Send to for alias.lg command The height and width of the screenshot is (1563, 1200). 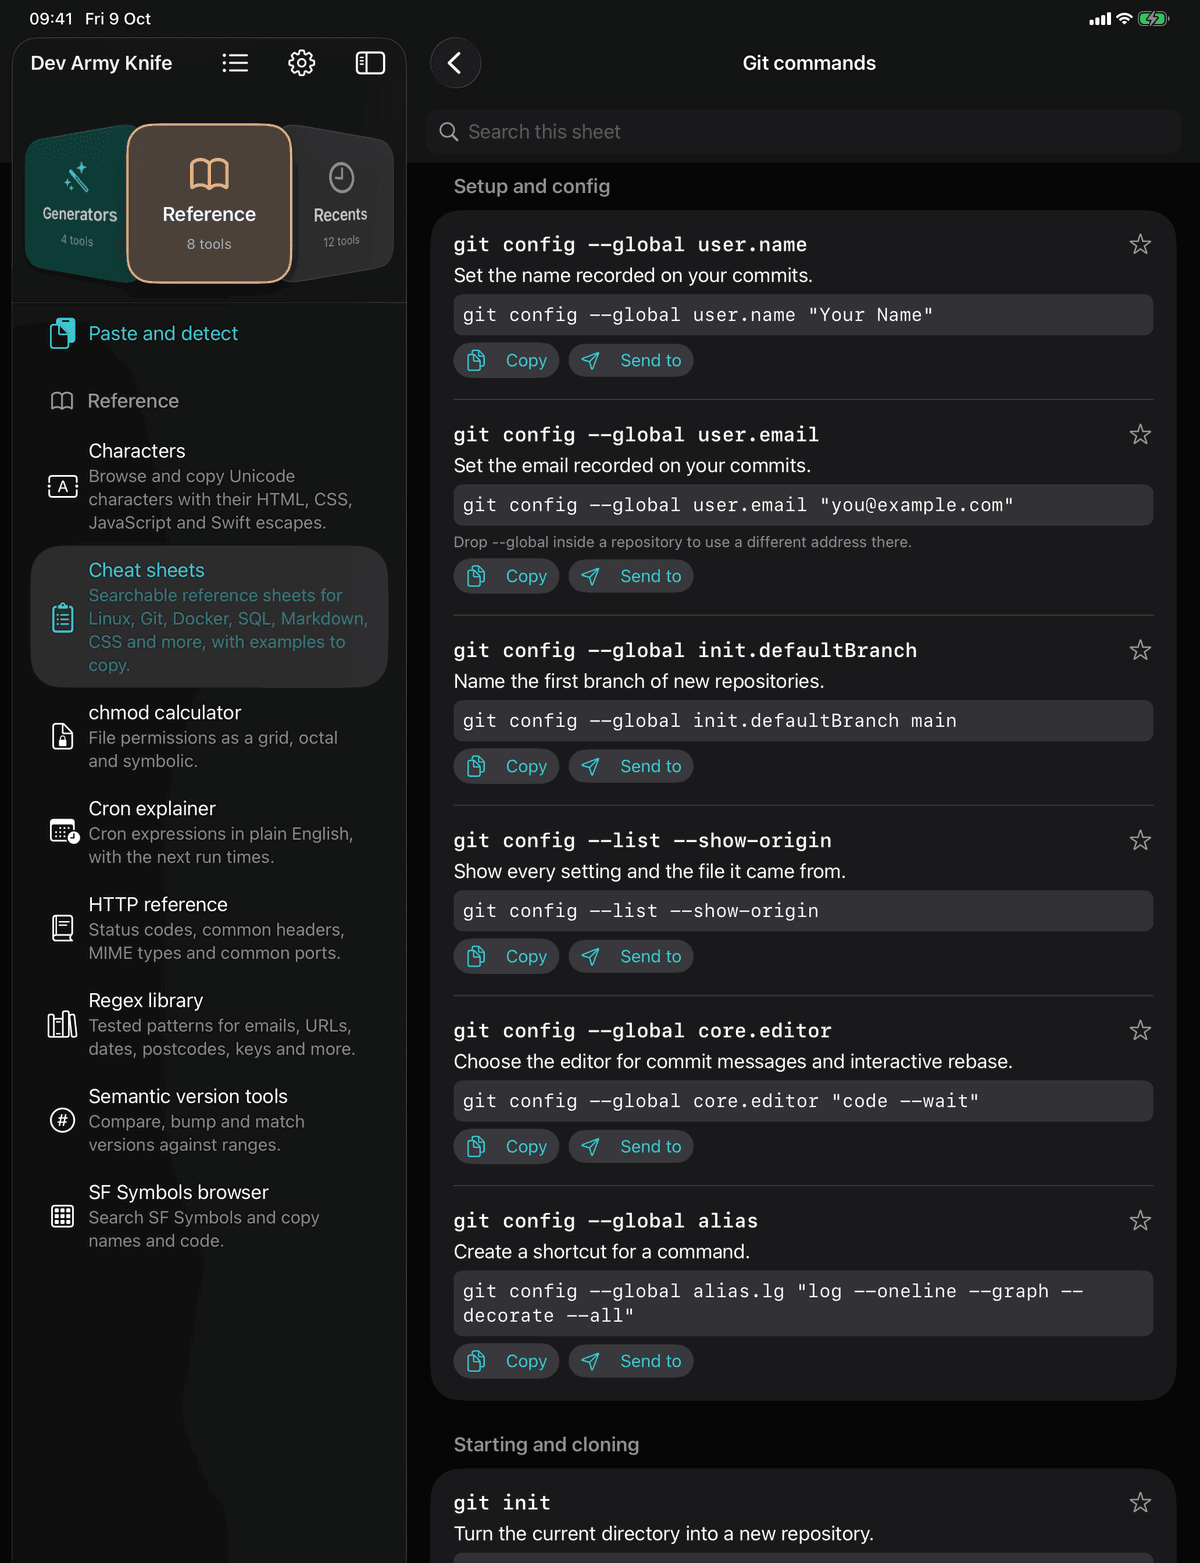tap(631, 1362)
